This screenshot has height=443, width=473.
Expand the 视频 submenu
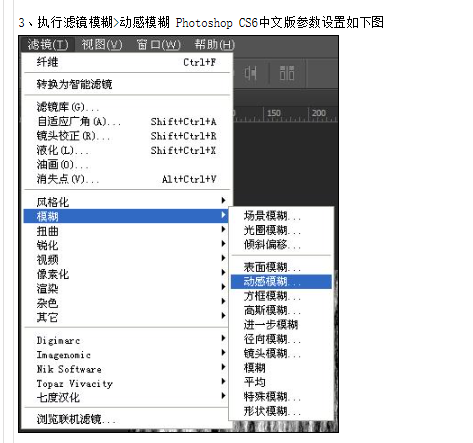(127, 259)
